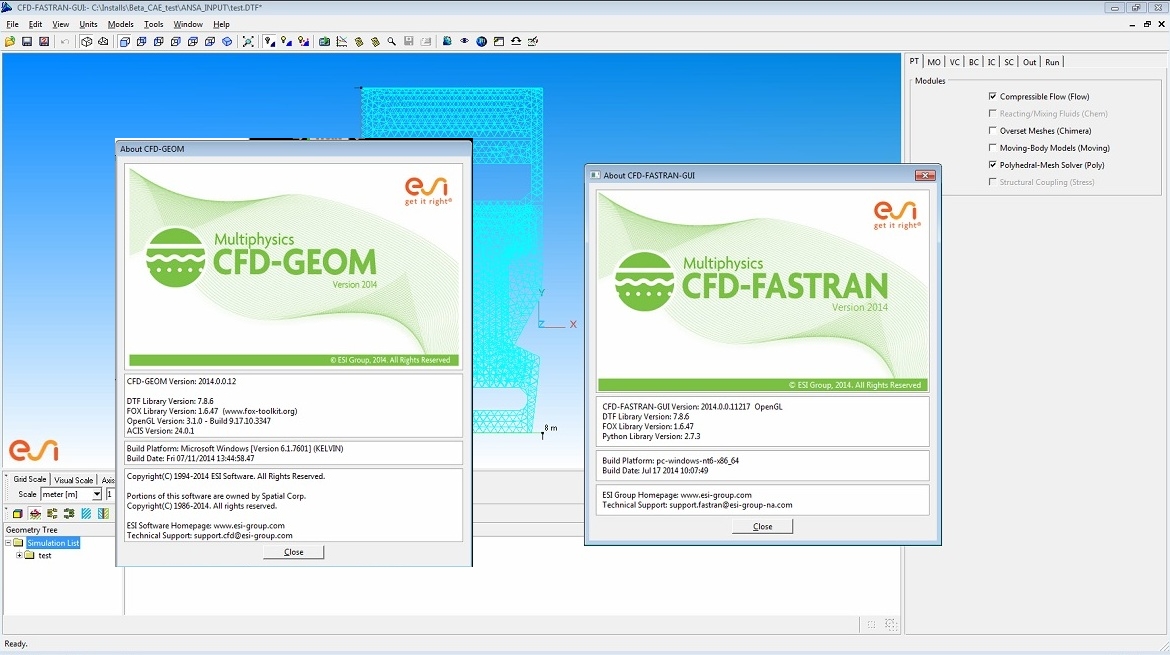Image resolution: width=1170 pixels, height=655 pixels.
Task: Enable Overset Meshes (Chimera) checkbox
Action: (992, 131)
